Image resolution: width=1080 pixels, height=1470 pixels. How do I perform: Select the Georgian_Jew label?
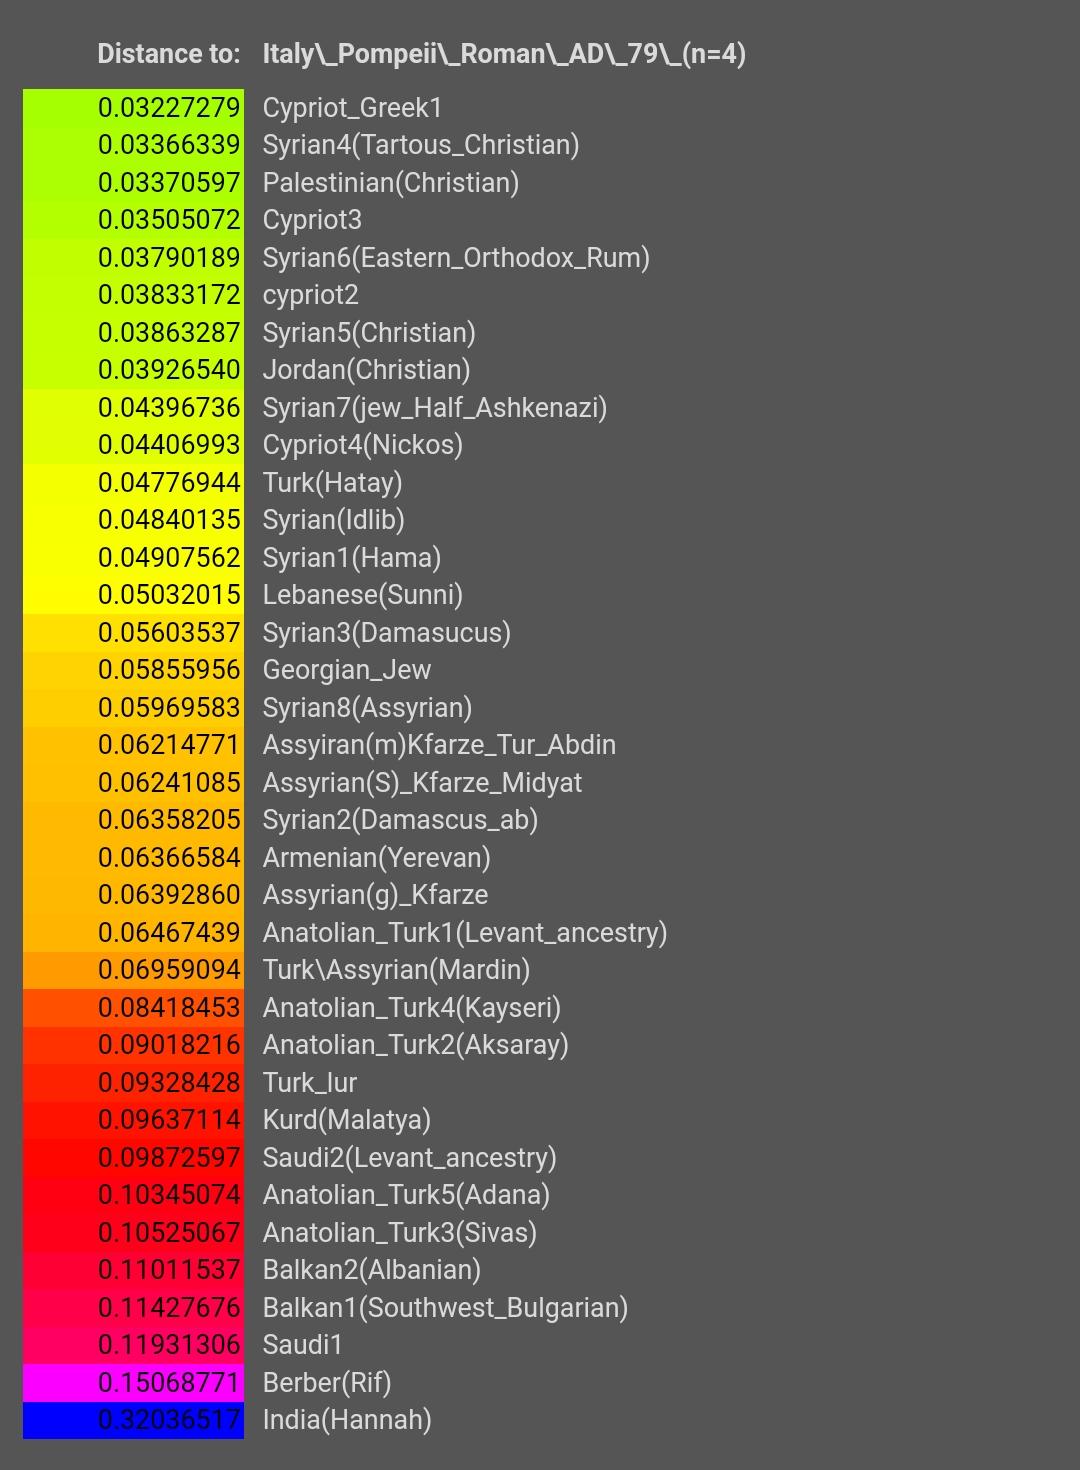tap(347, 670)
